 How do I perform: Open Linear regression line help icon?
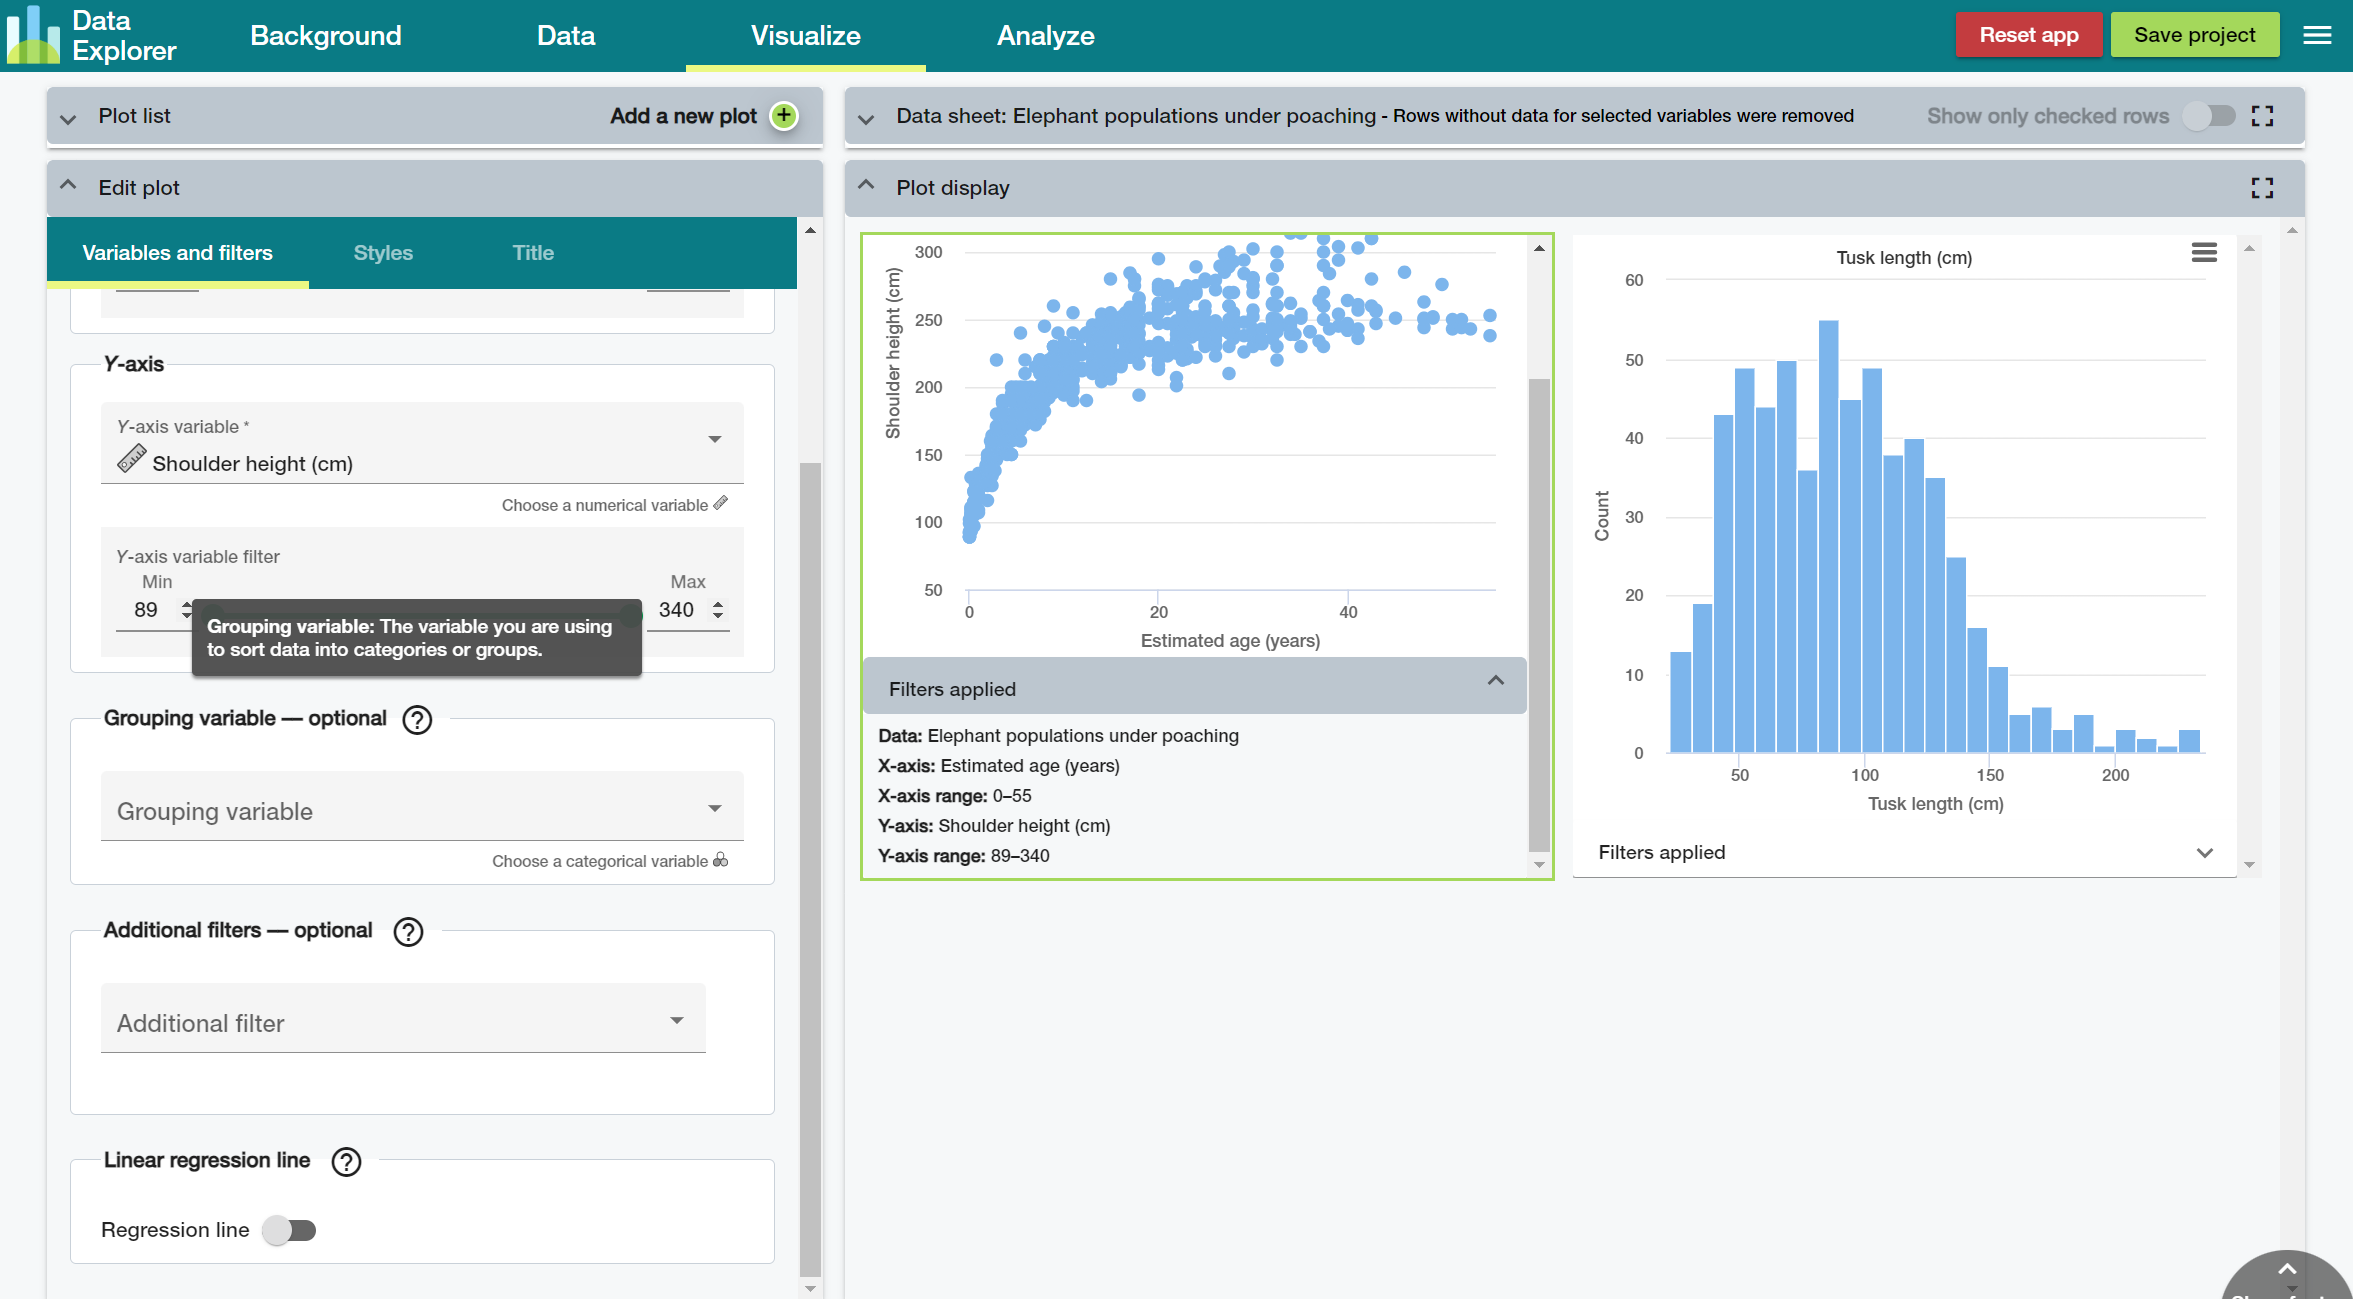(x=346, y=1162)
